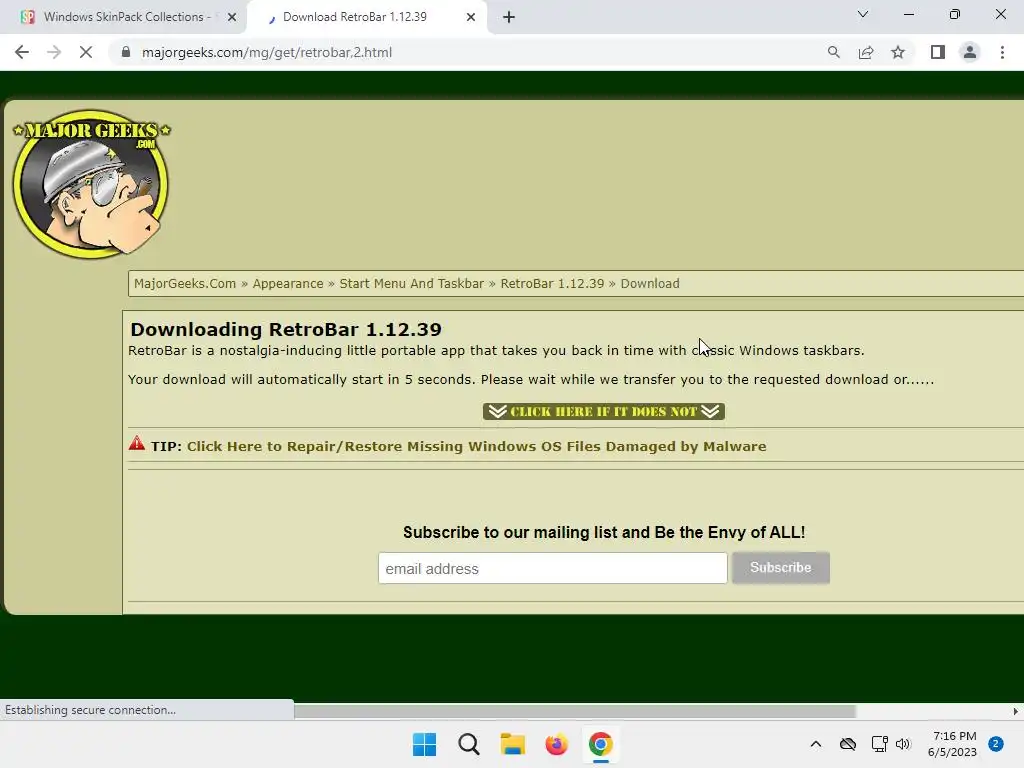Open Windows taskbar search
Viewport: 1024px width, 768px height.
click(x=469, y=744)
